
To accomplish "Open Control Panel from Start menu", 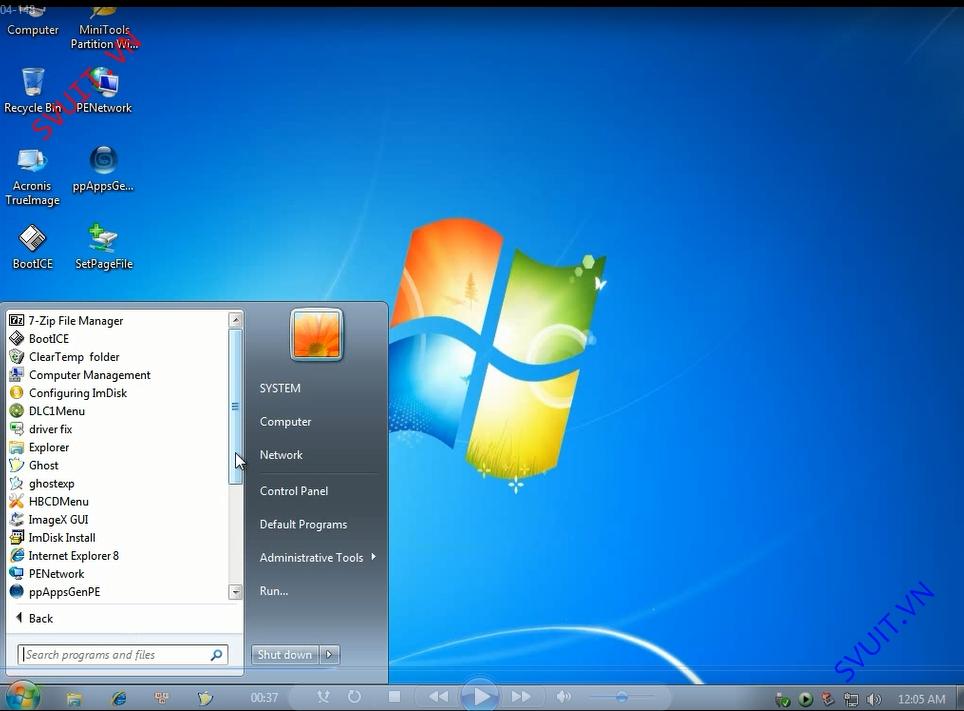I will click(x=294, y=491).
